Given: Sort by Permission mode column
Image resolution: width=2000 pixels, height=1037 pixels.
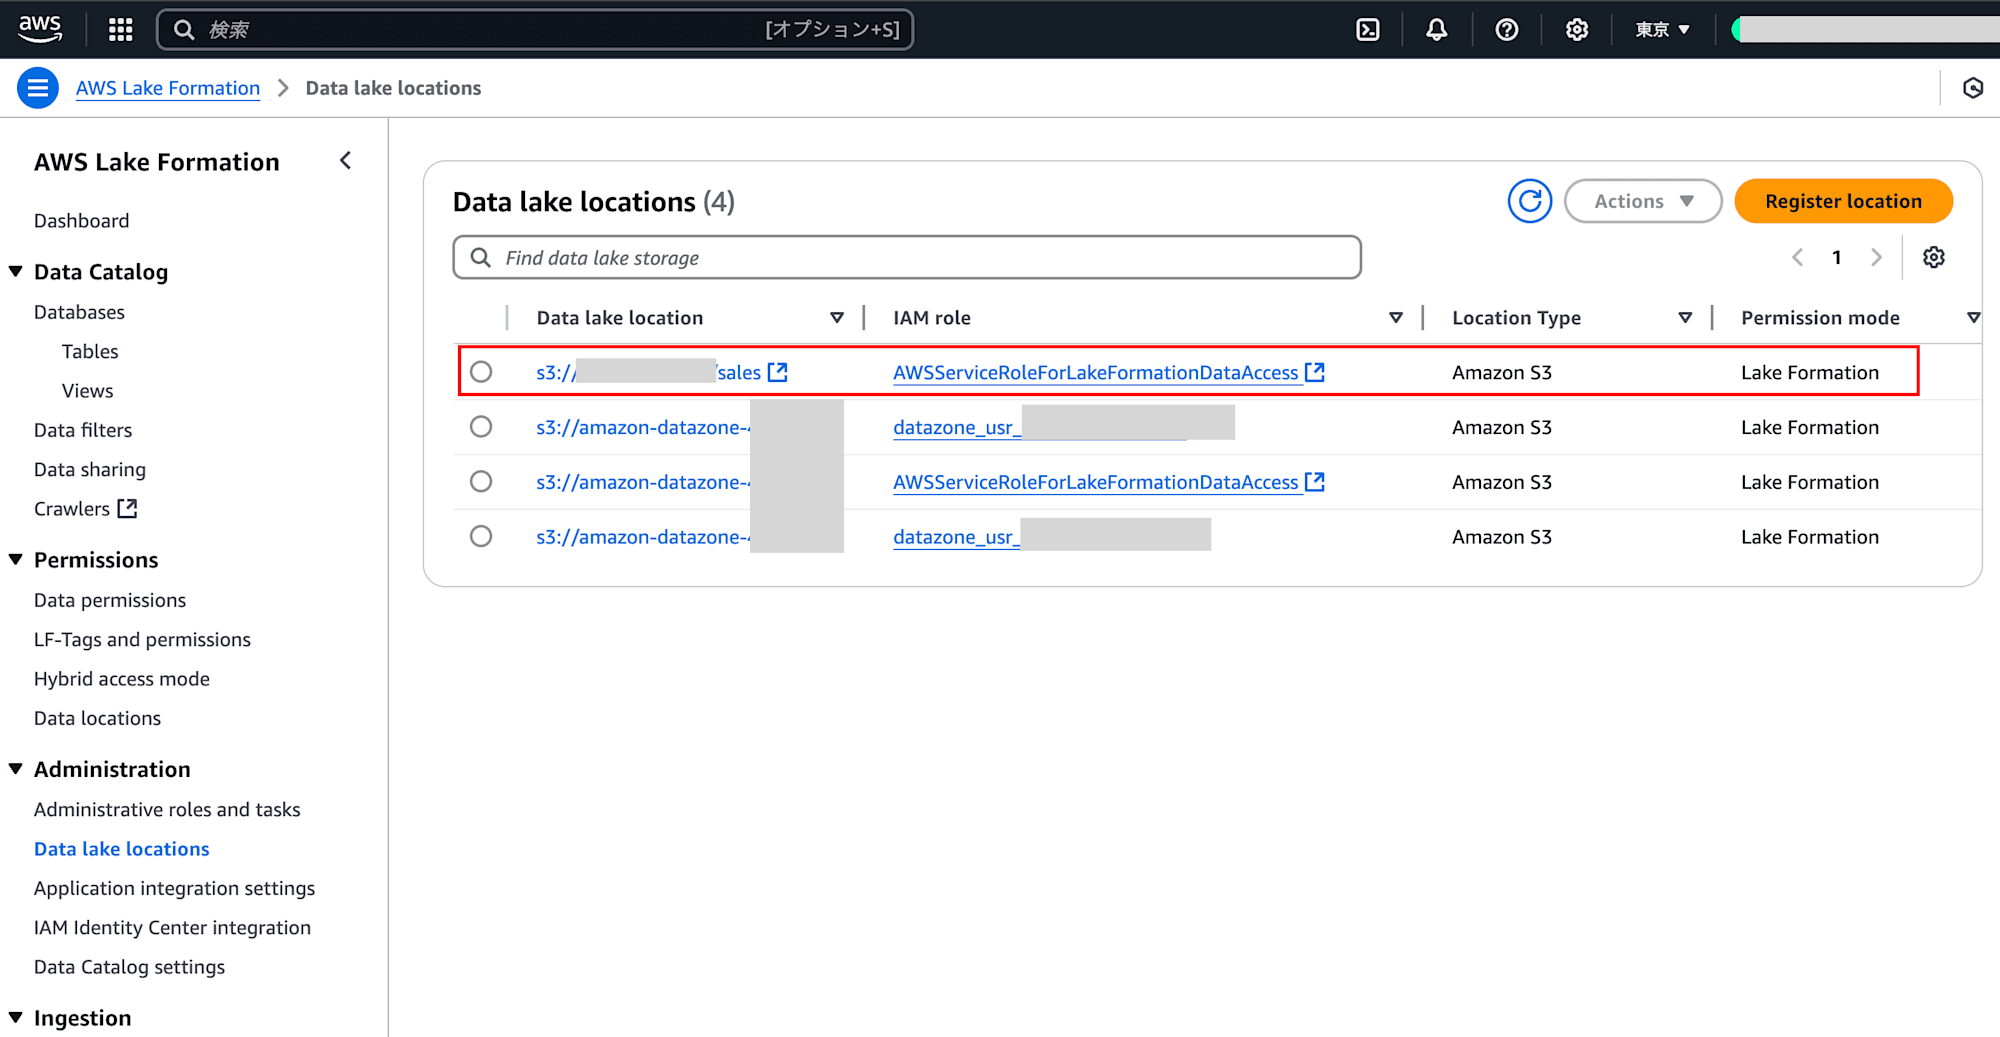Looking at the screenshot, I should tap(1973, 318).
